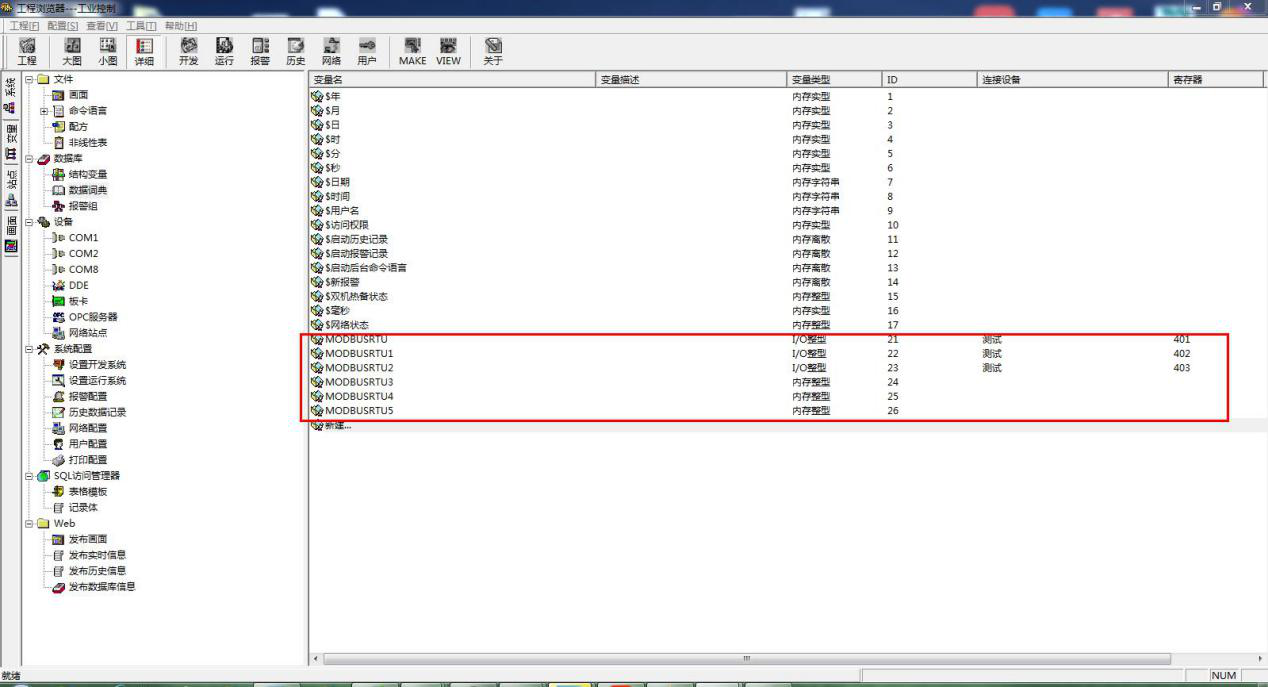Open the VIEW runtime icon

coord(448,51)
